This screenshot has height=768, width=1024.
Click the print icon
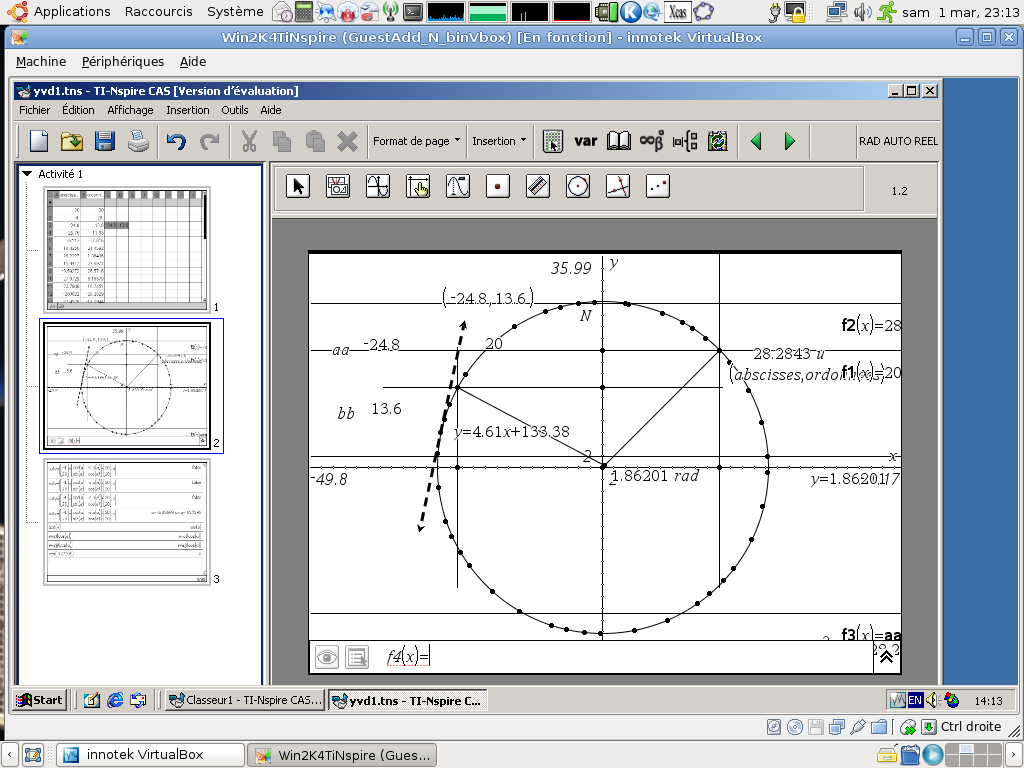pos(138,141)
